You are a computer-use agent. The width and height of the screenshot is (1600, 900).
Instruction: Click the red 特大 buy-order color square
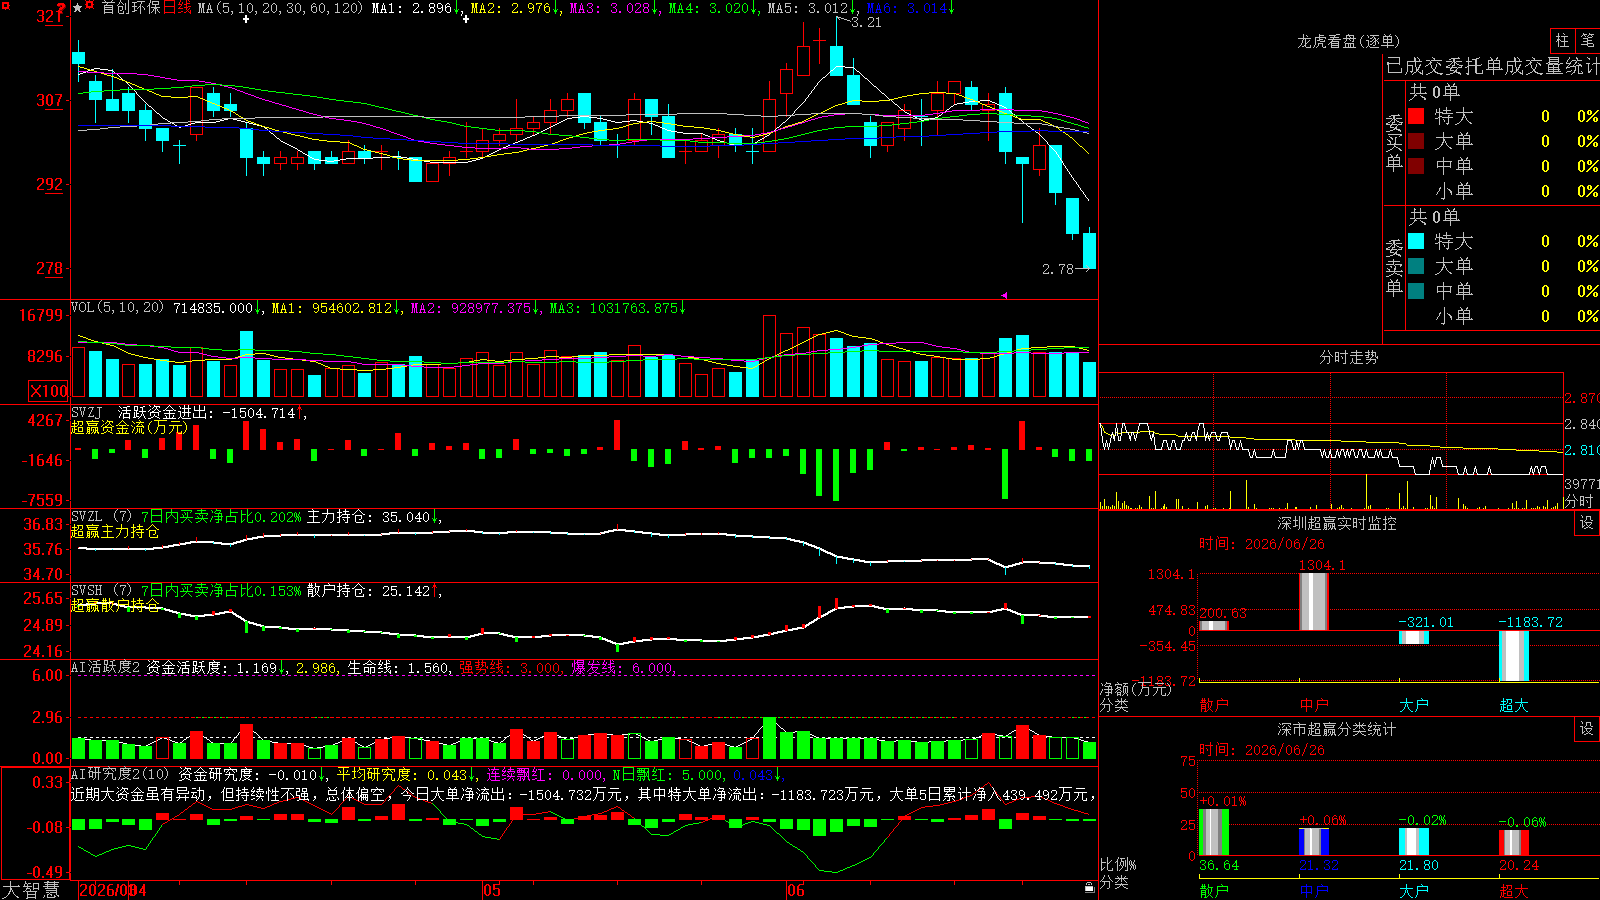pos(1416,116)
